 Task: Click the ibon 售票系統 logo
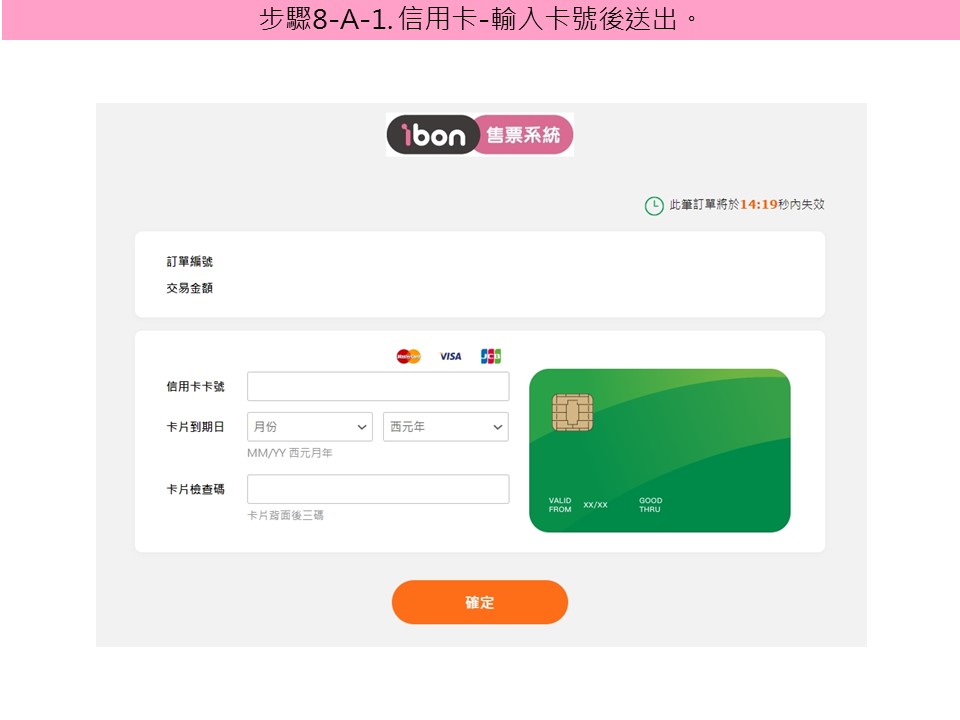tap(480, 135)
